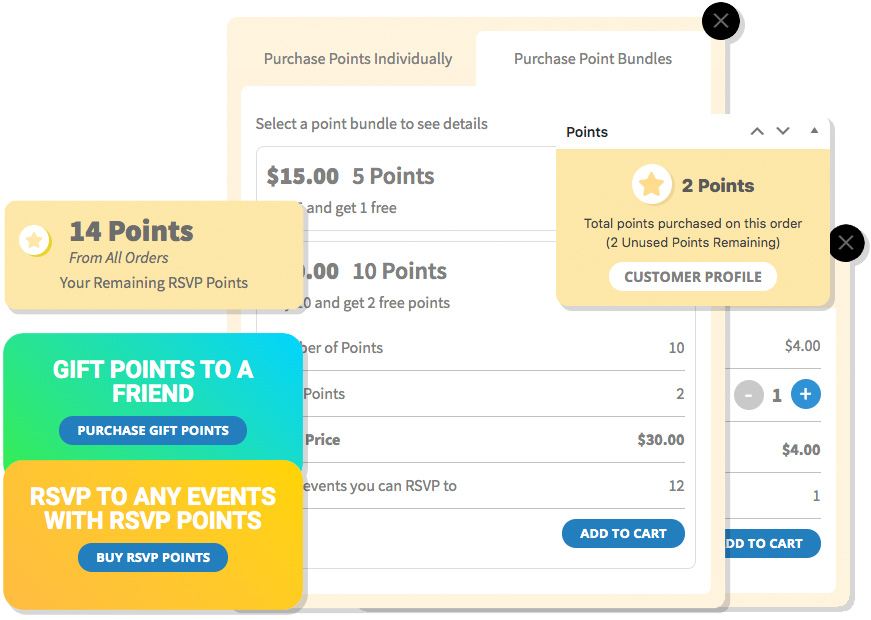Collapse Points panel using small triangle arrow
Image resolution: width=871 pixels, height=620 pixels.
[x=814, y=131]
